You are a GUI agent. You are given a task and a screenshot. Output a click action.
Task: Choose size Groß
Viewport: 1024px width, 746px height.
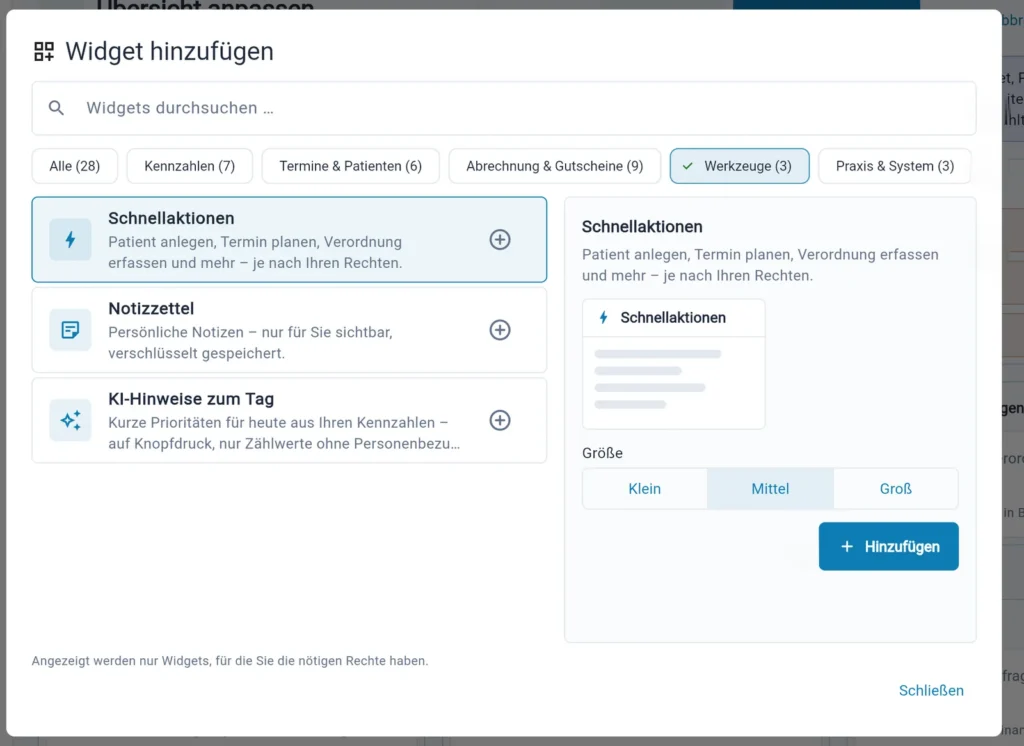(x=895, y=489)
